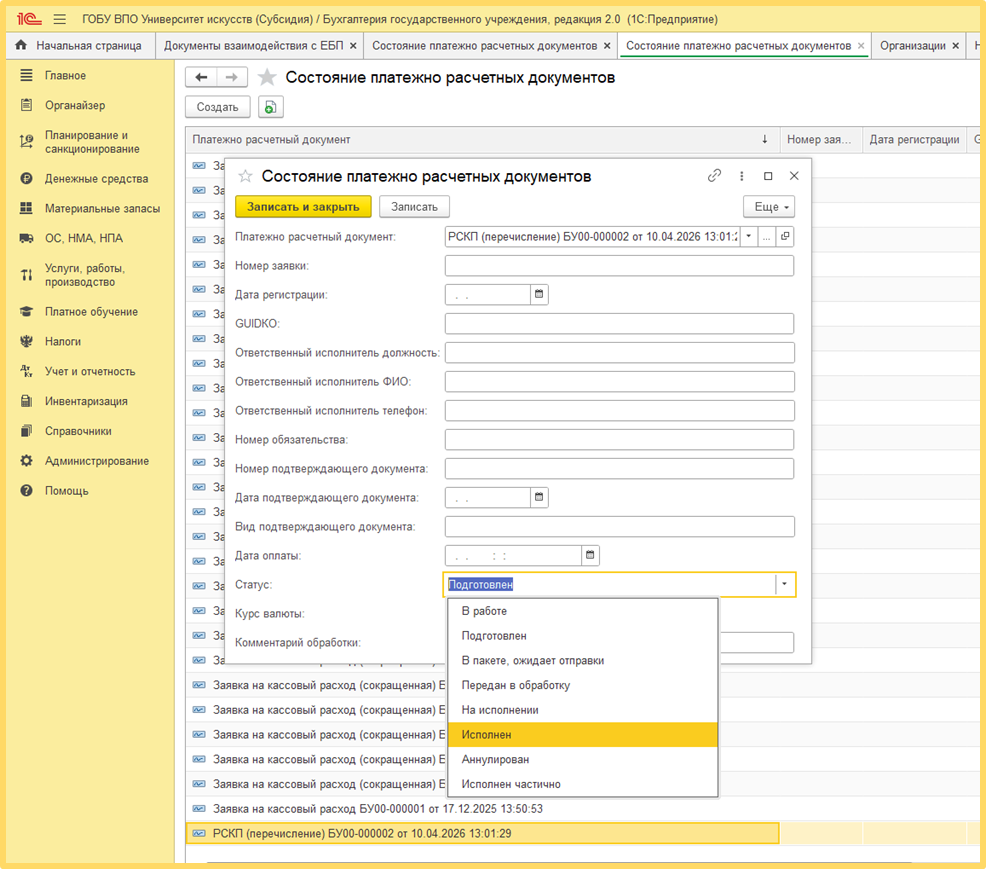Select Исполнен status option
This screenshot has height=869, width=986.
click(x=582, y=734)
